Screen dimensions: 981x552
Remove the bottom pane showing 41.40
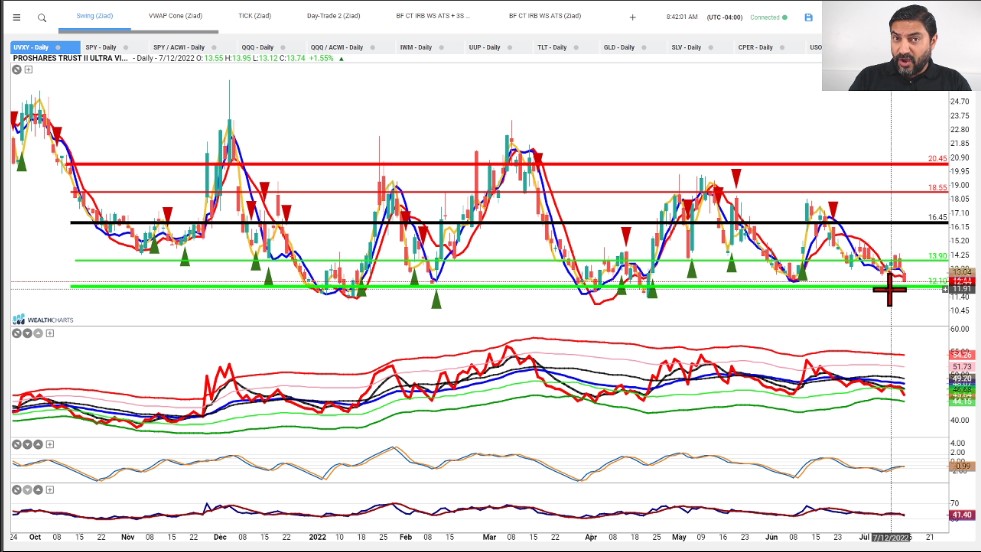click(17, 490)
